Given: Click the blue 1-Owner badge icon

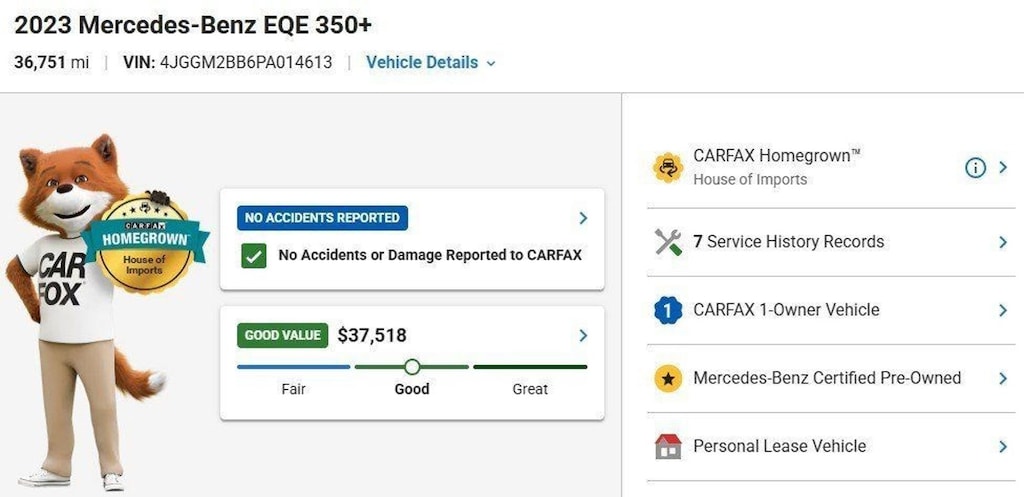Looking at the screenshot, I should (x=668, y=310).
